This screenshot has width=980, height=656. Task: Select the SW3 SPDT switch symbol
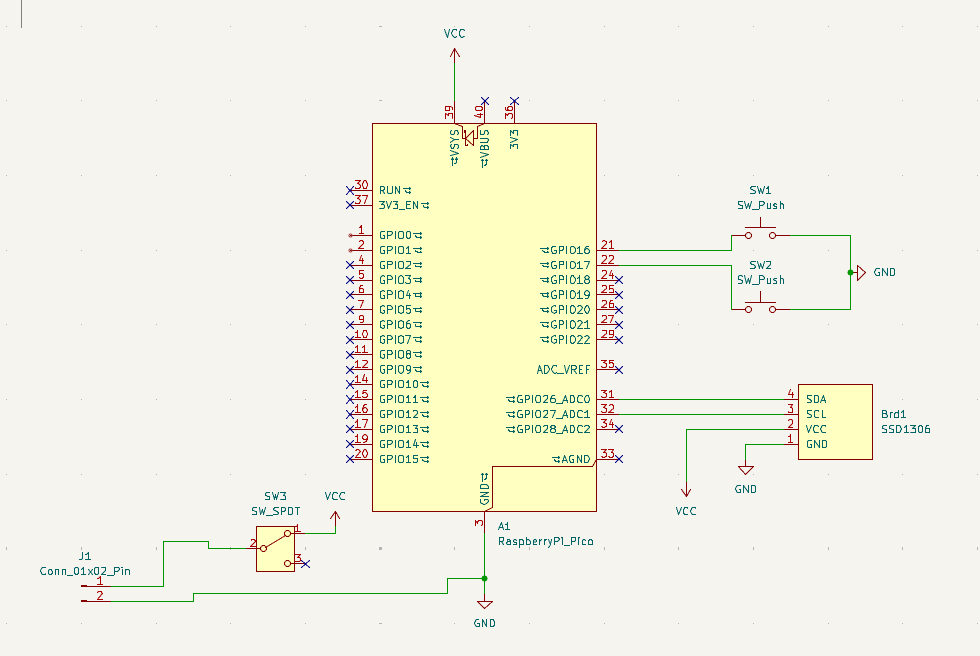click(x=275, y=549)
